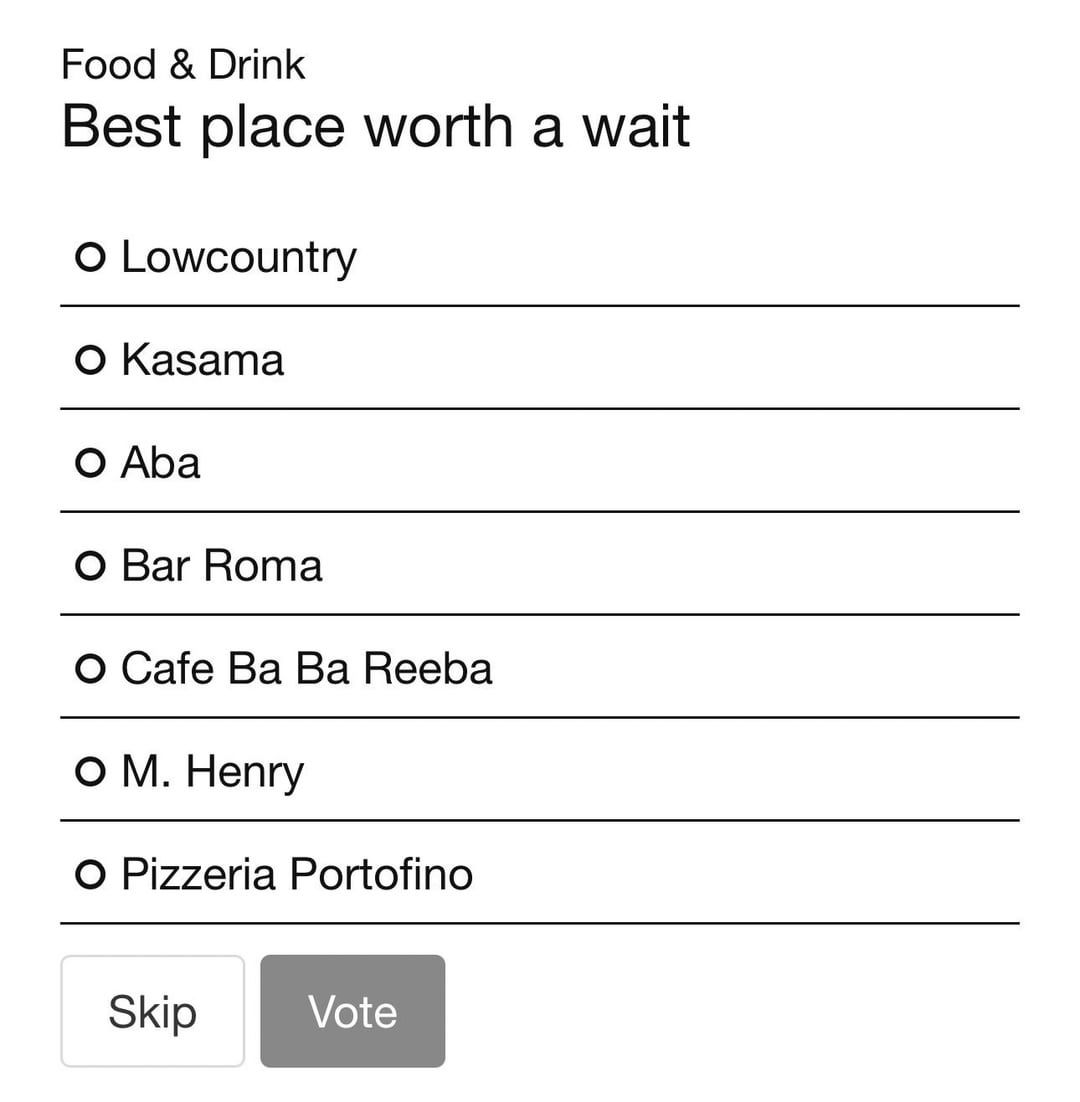Pick the Cafe Ba Ba Reeba radio circle
Viewport: 1080px width, 1102px height.
[x=90, y=669]
